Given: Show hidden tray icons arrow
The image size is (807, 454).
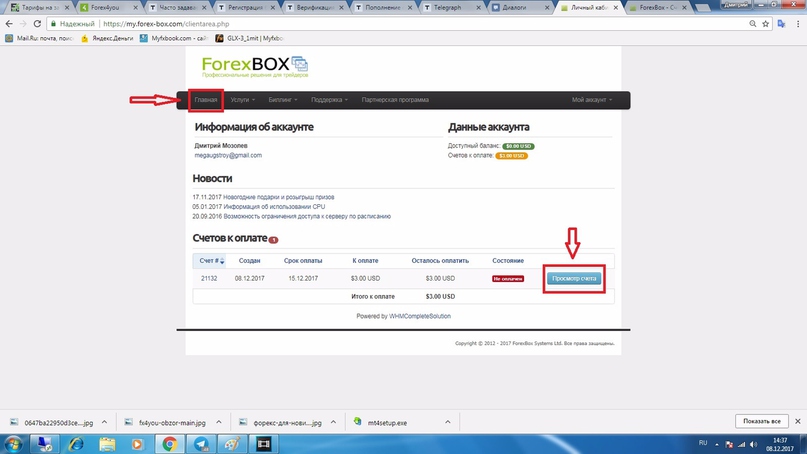Looking at the screenshot, I should coord(717,444).
